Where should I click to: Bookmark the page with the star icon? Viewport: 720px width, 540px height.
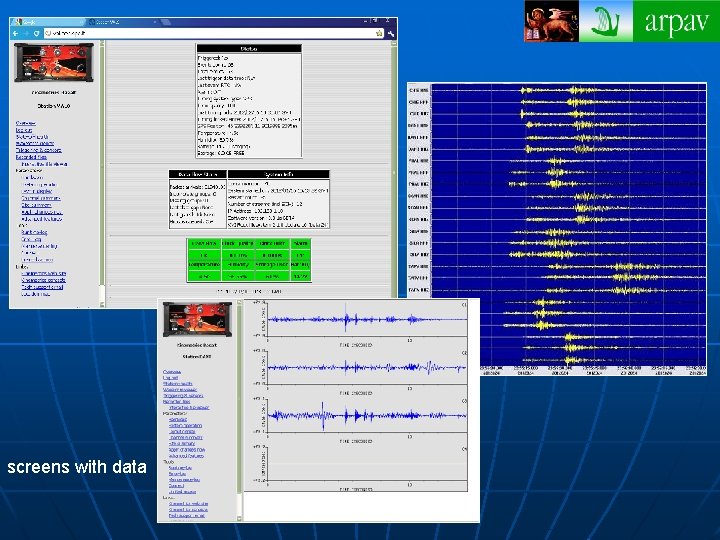(379, 33)
